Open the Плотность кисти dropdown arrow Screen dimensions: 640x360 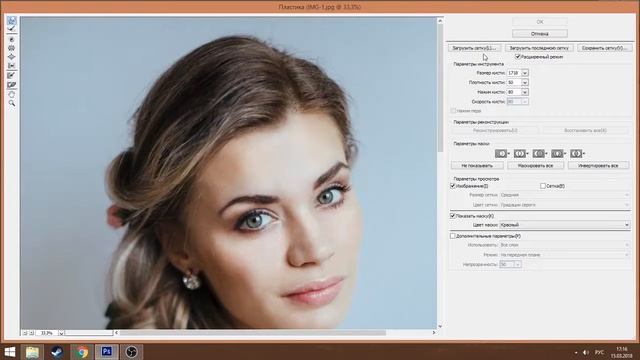click(525, 82)
